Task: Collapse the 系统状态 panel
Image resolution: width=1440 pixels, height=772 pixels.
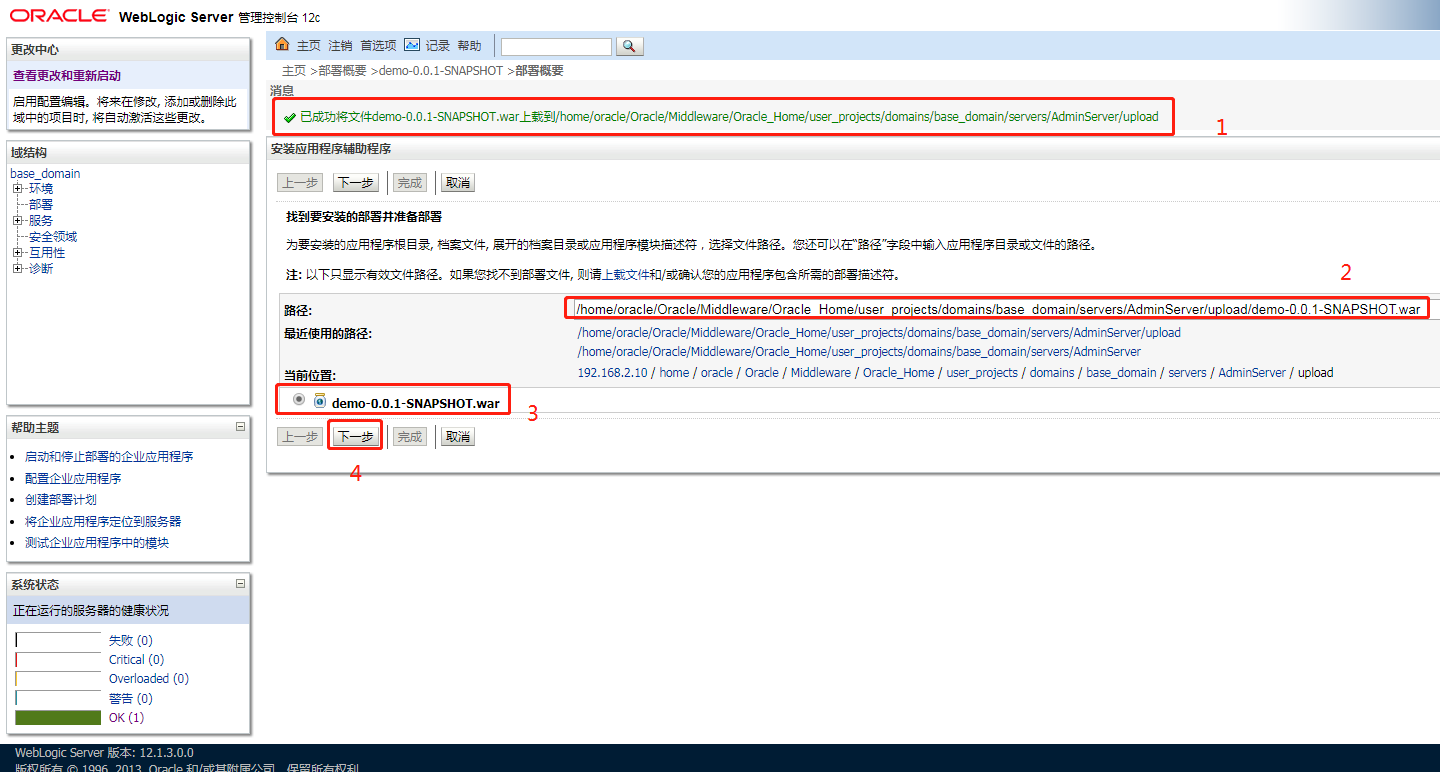Action: (240, 584)
